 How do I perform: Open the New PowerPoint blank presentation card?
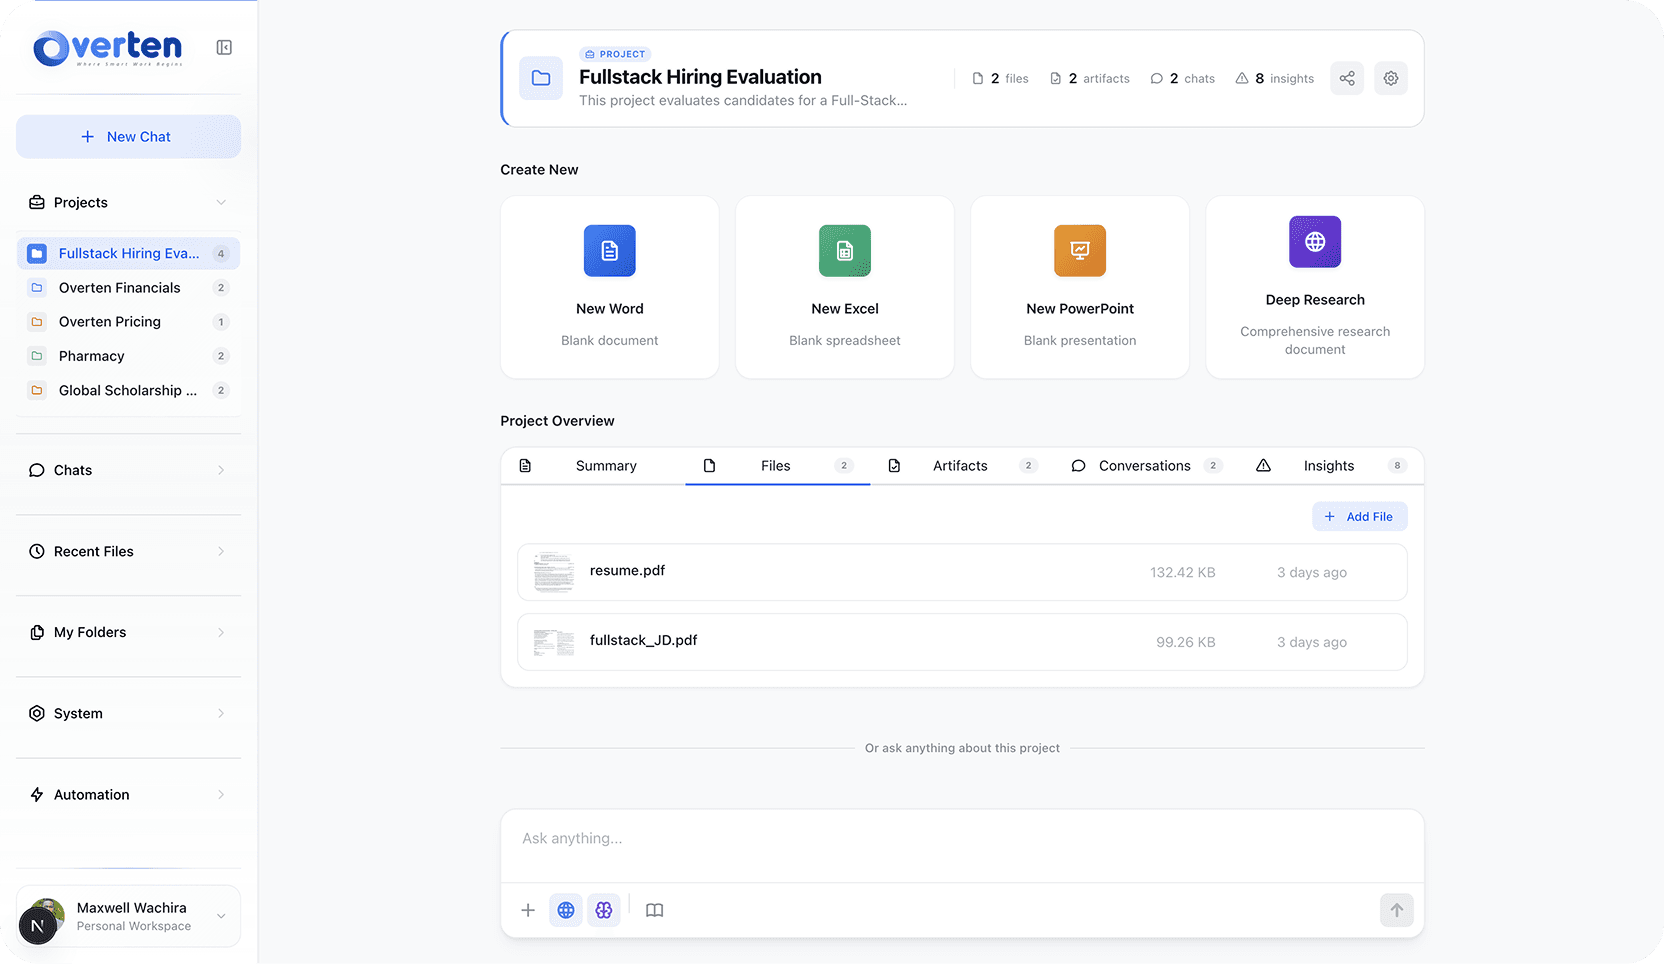pos(1079,287)
